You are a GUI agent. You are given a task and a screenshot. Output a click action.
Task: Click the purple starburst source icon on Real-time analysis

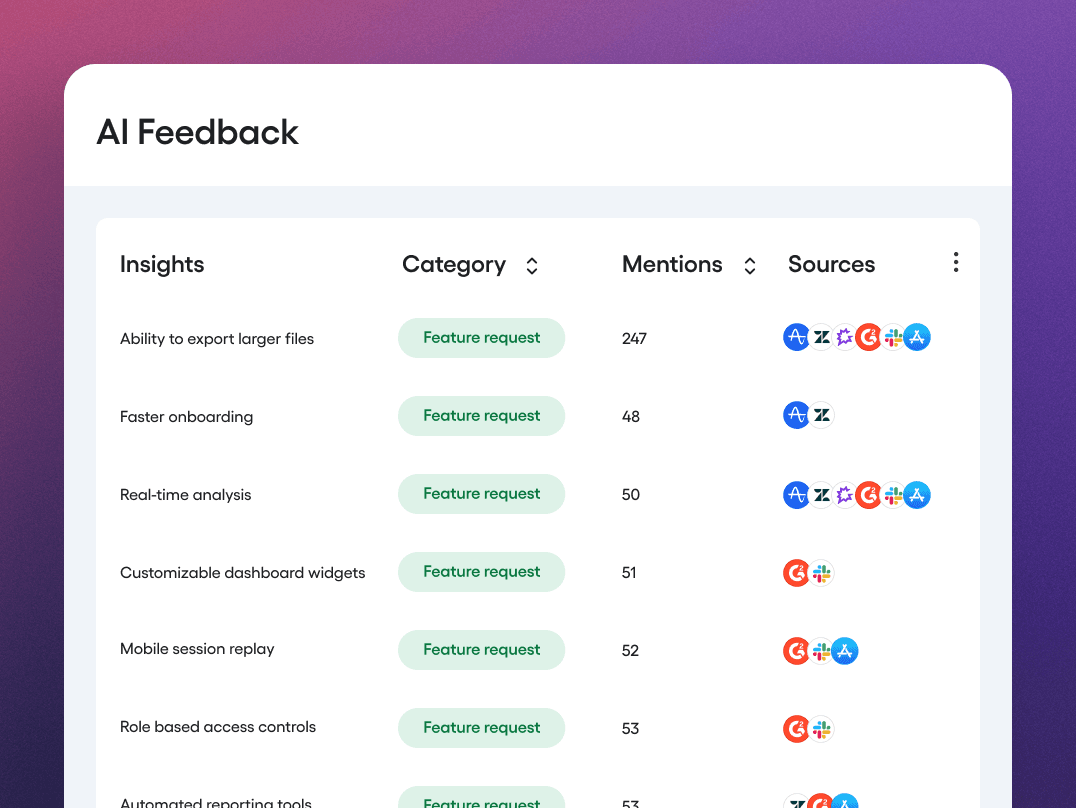coord(845,494)
